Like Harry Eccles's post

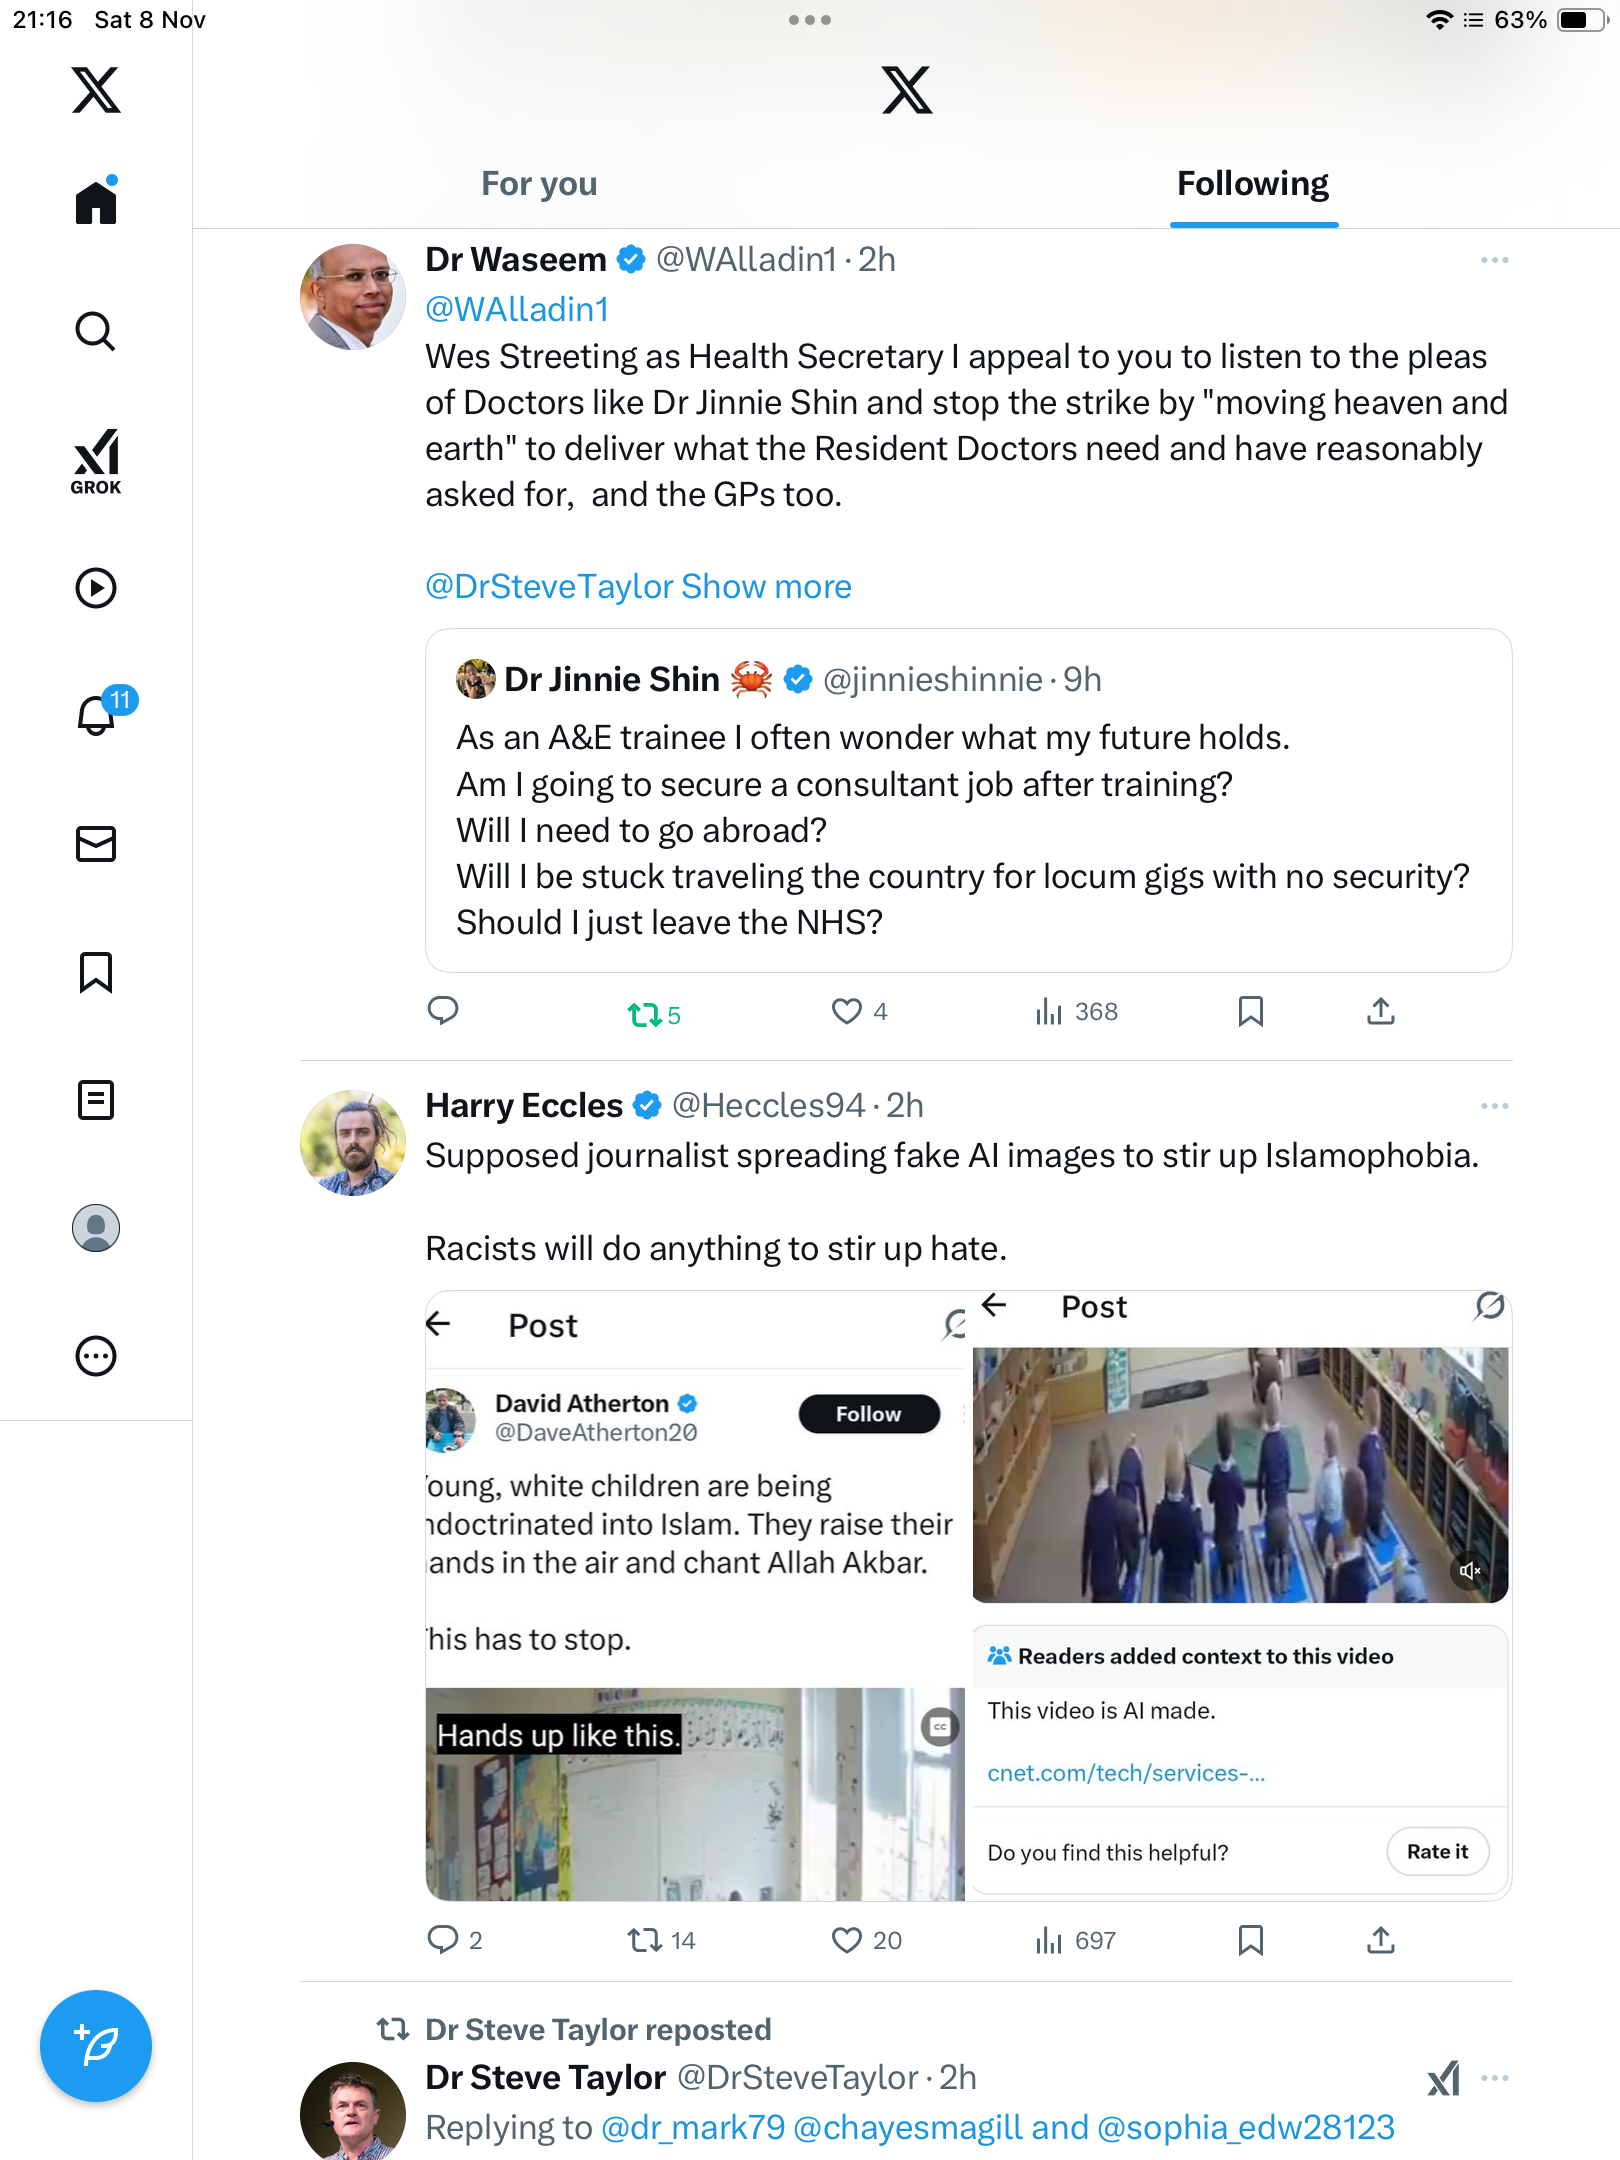[847, 1940]
